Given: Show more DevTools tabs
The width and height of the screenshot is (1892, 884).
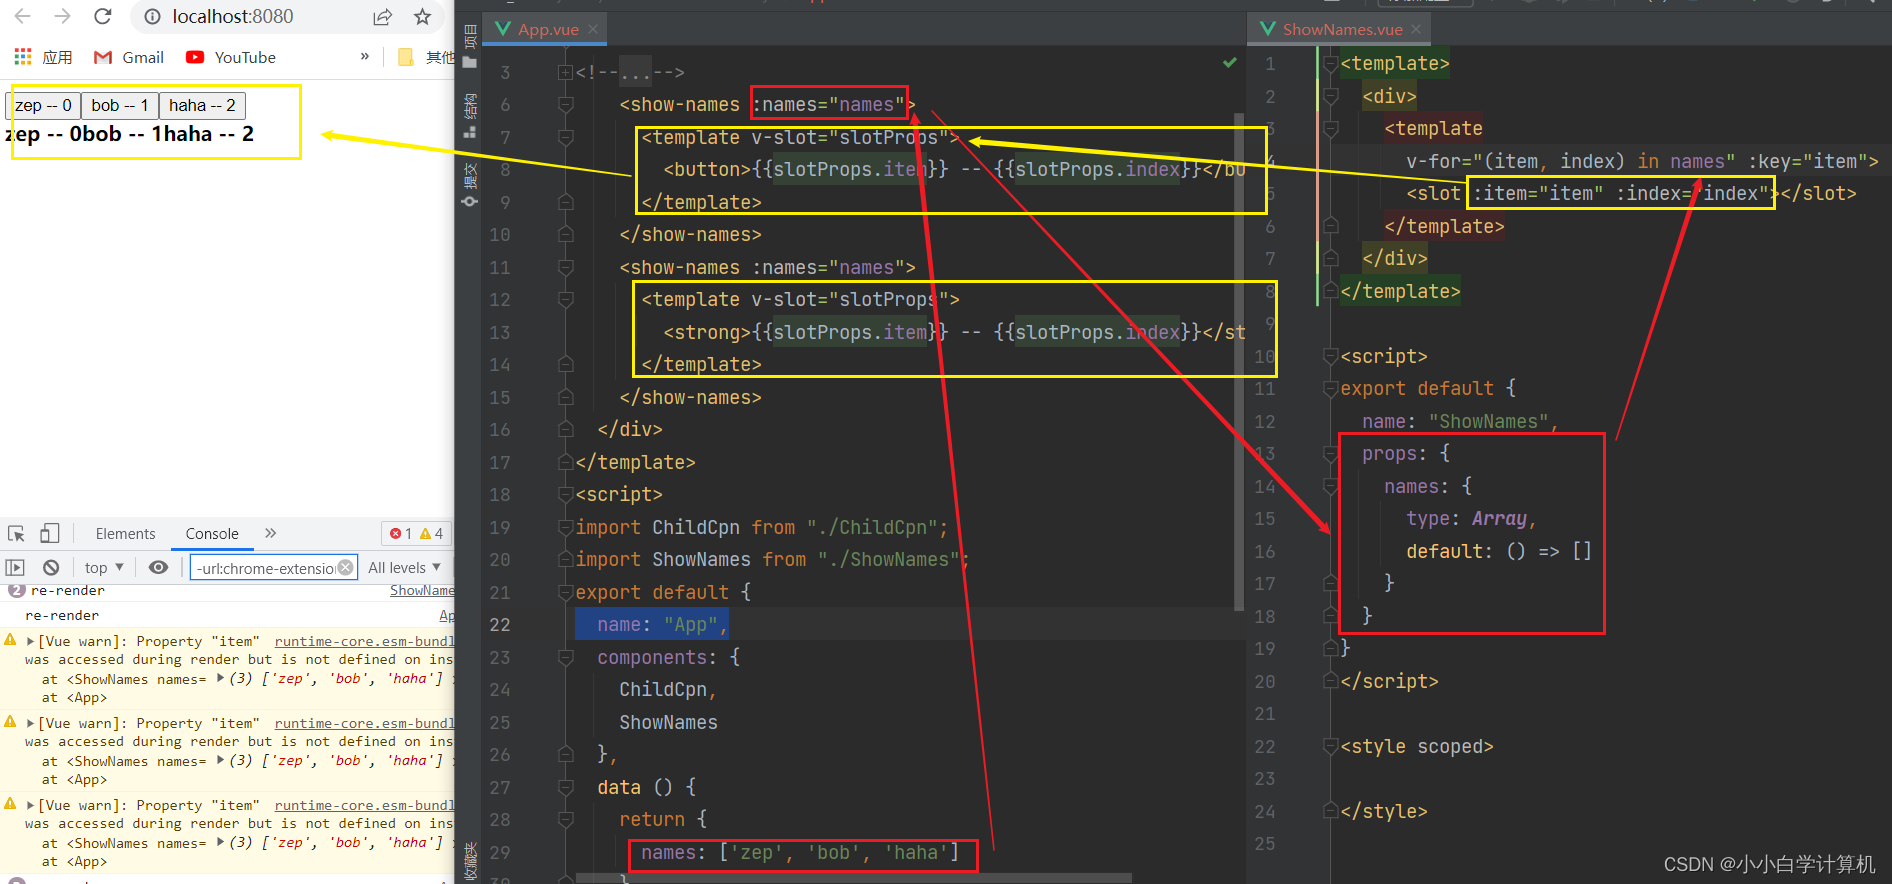Looking at the screenshot, I should click(x=270, y=533).
